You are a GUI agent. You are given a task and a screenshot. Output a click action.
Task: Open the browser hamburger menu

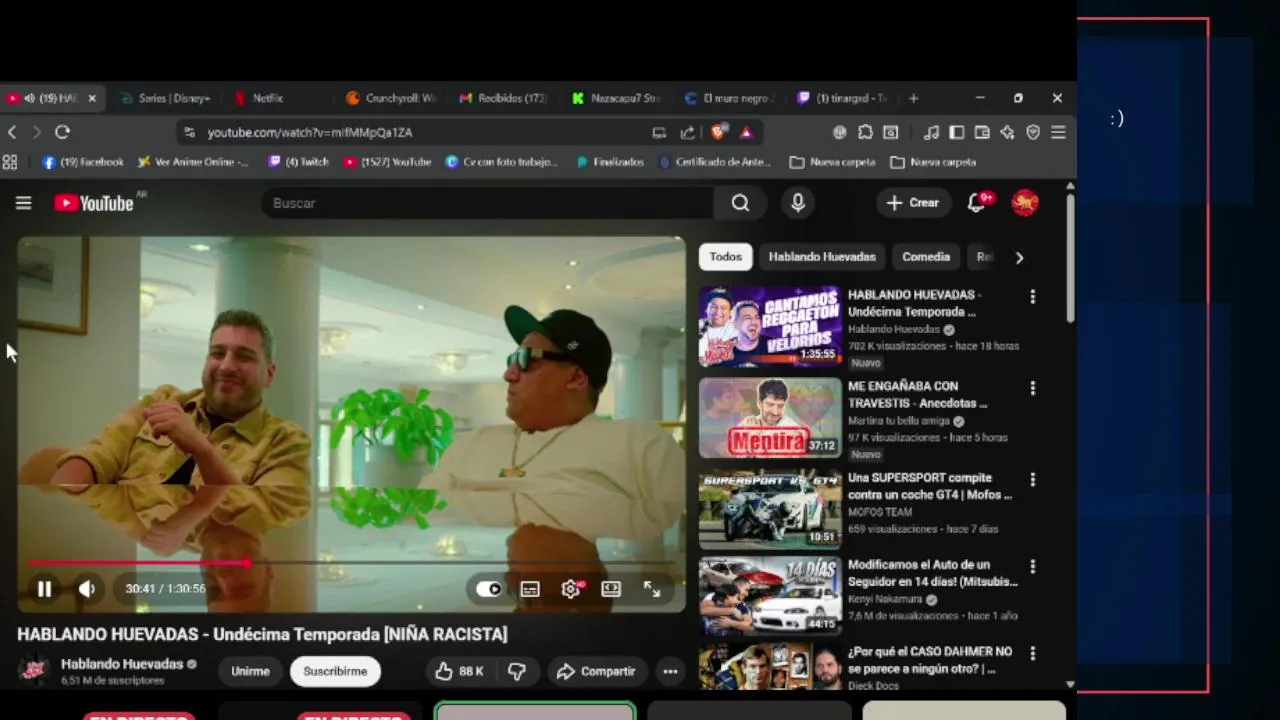[x=1058, y=132]
